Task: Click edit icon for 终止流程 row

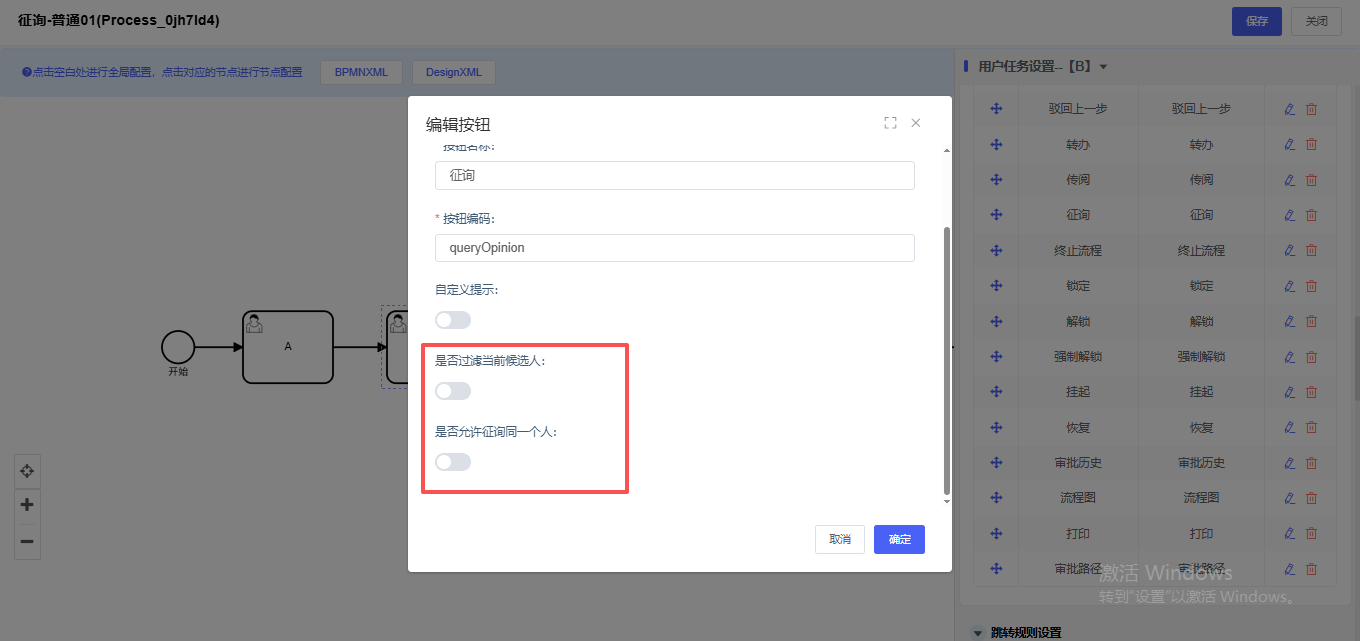Action: click(x=1289, y=250)
